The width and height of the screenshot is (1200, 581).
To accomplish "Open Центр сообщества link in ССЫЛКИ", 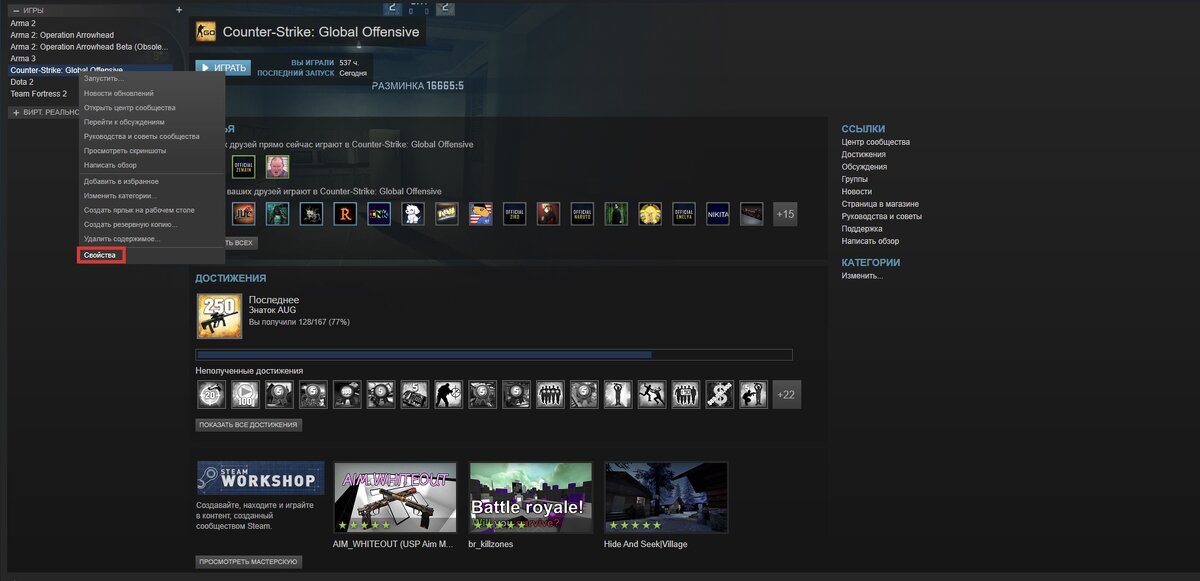I will pos(876,142).
